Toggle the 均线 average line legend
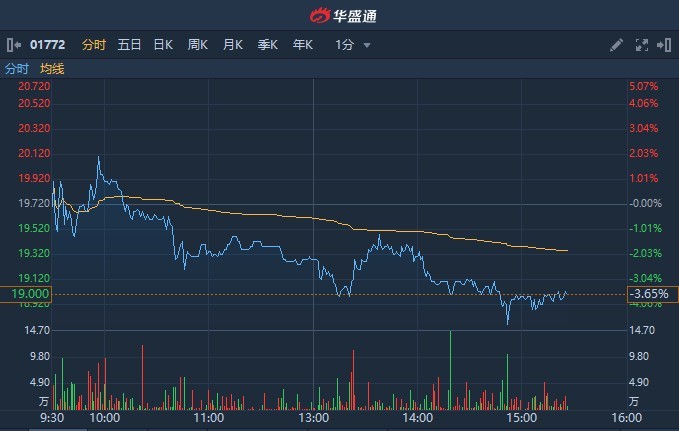The width and height of the screenshot is (679, 431). click(x=52, y=69)
